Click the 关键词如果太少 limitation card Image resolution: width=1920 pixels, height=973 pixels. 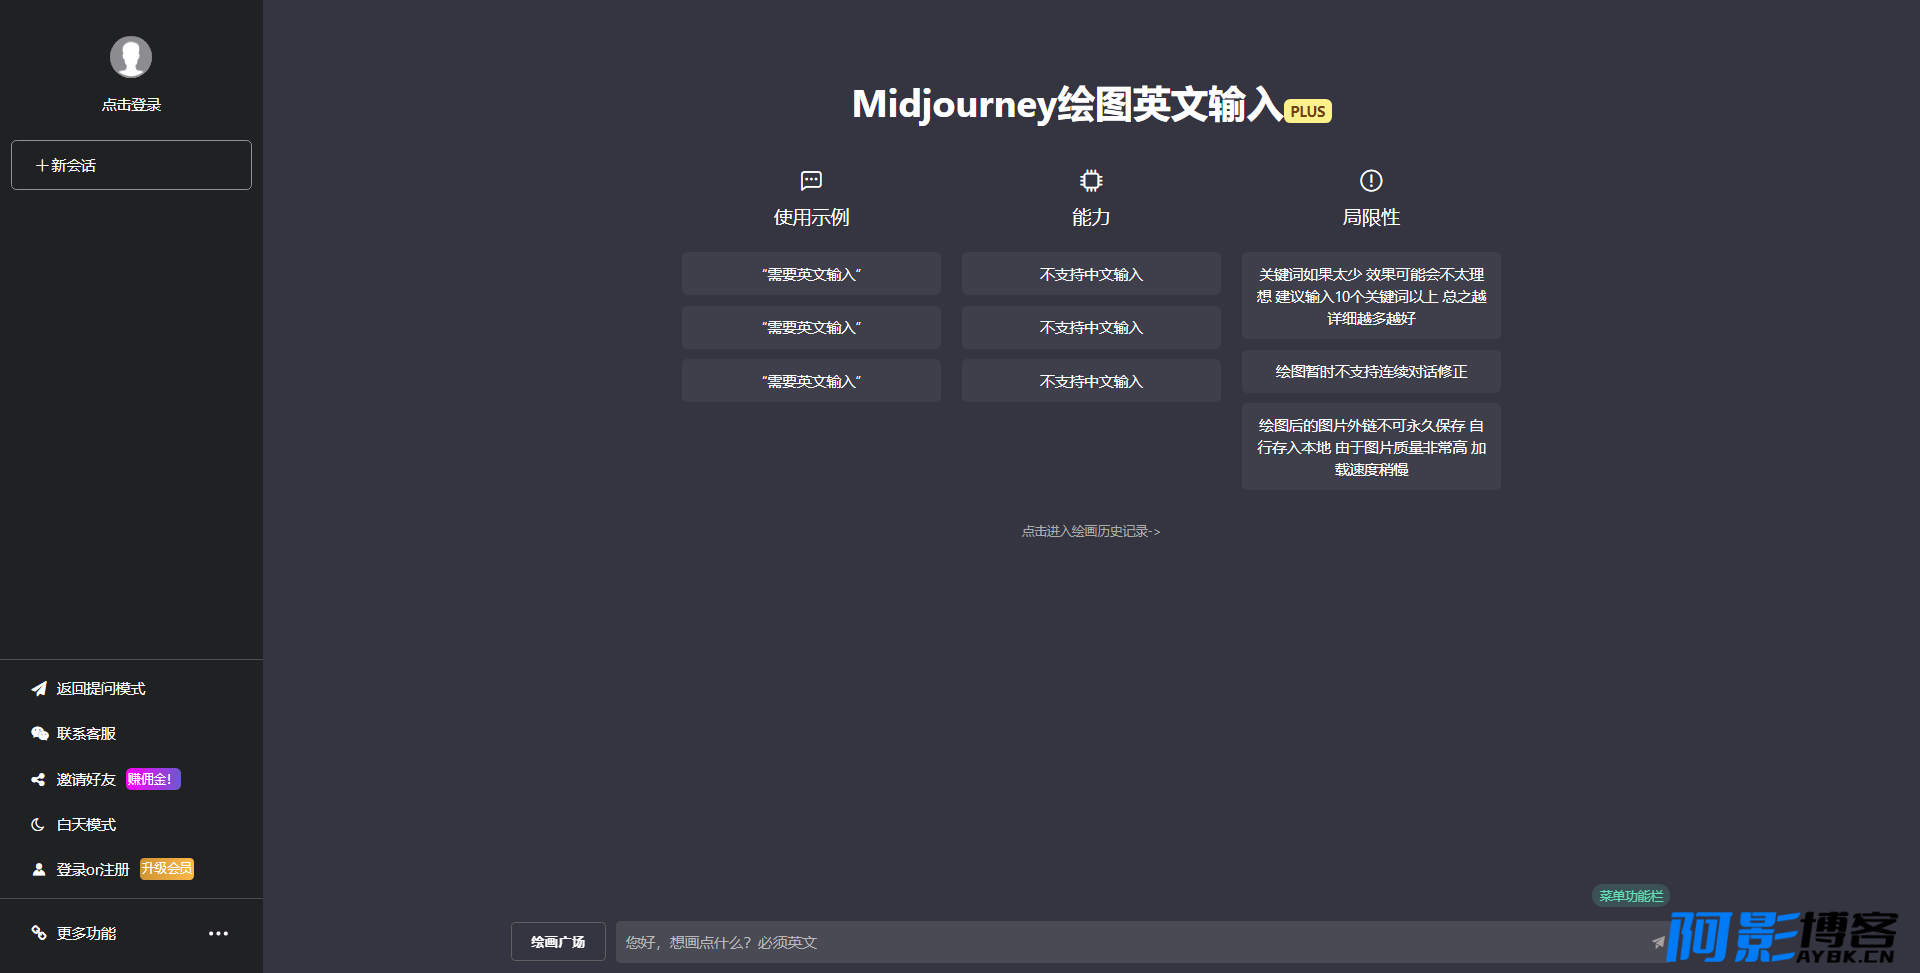(x=1371, y=296)
